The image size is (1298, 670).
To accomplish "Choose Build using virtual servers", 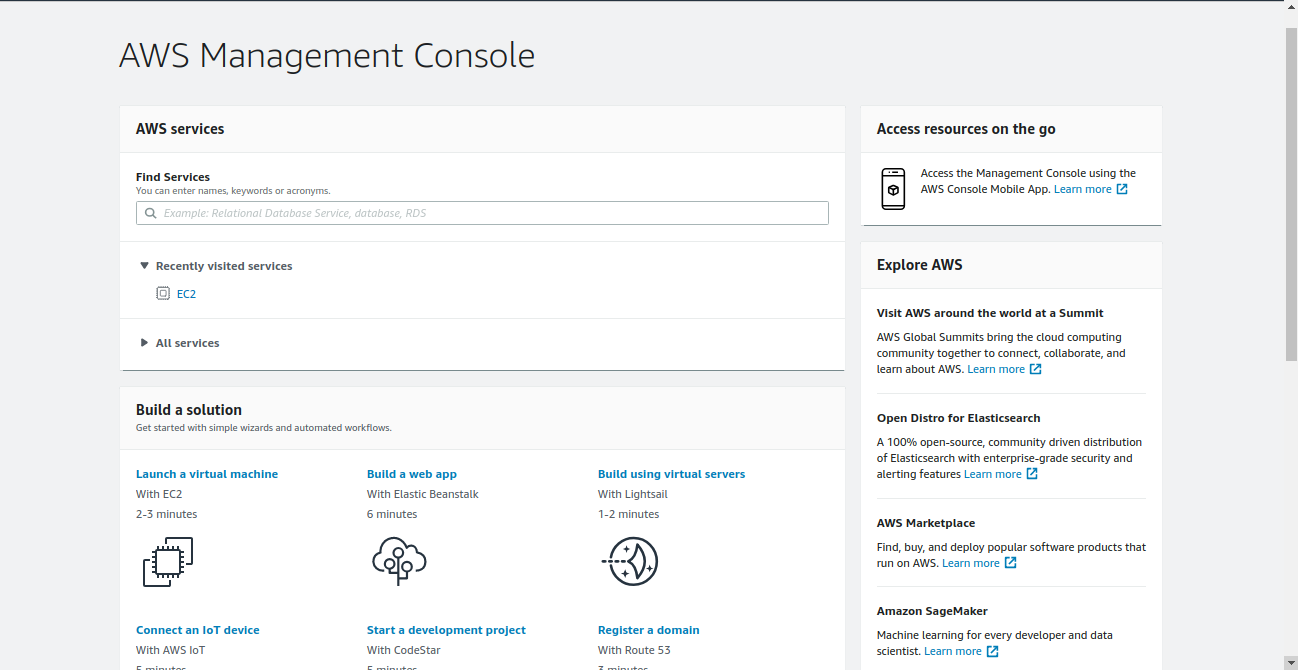I will pyautogui.click(x=671, y=474).
